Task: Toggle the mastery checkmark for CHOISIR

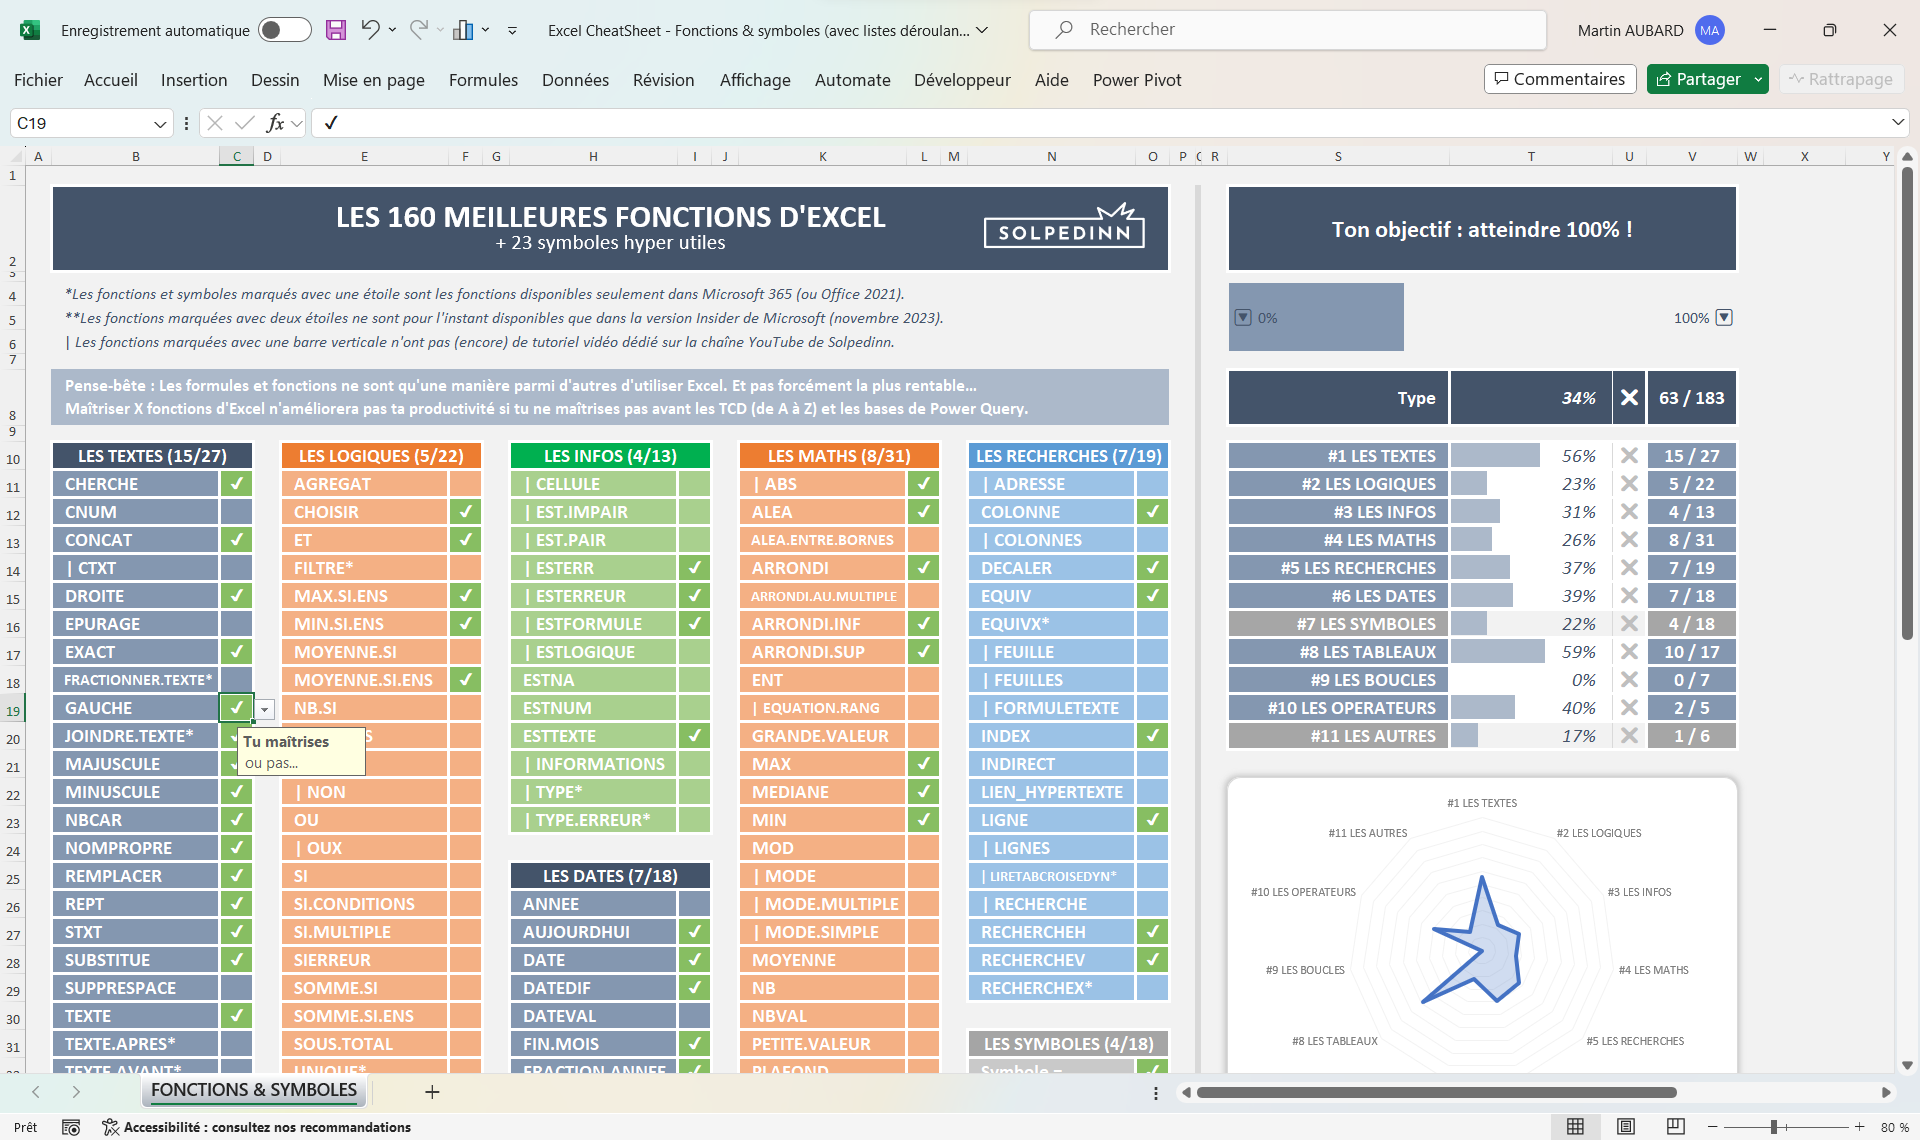Action: click(x=465, y=511)
